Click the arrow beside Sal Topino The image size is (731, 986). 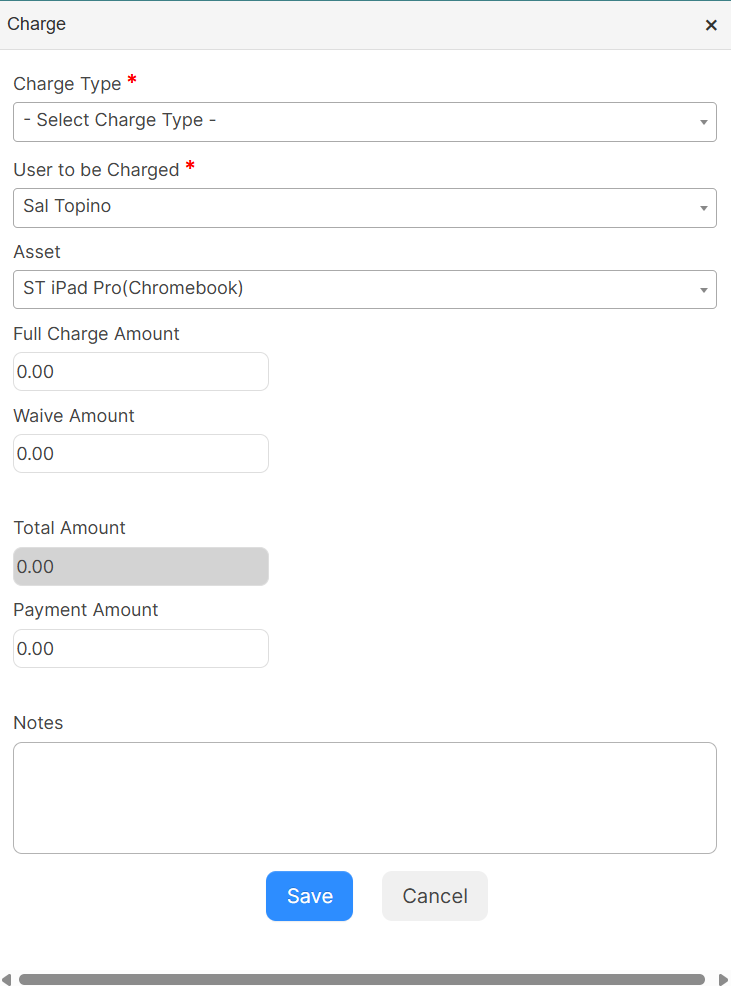[703, 208]
